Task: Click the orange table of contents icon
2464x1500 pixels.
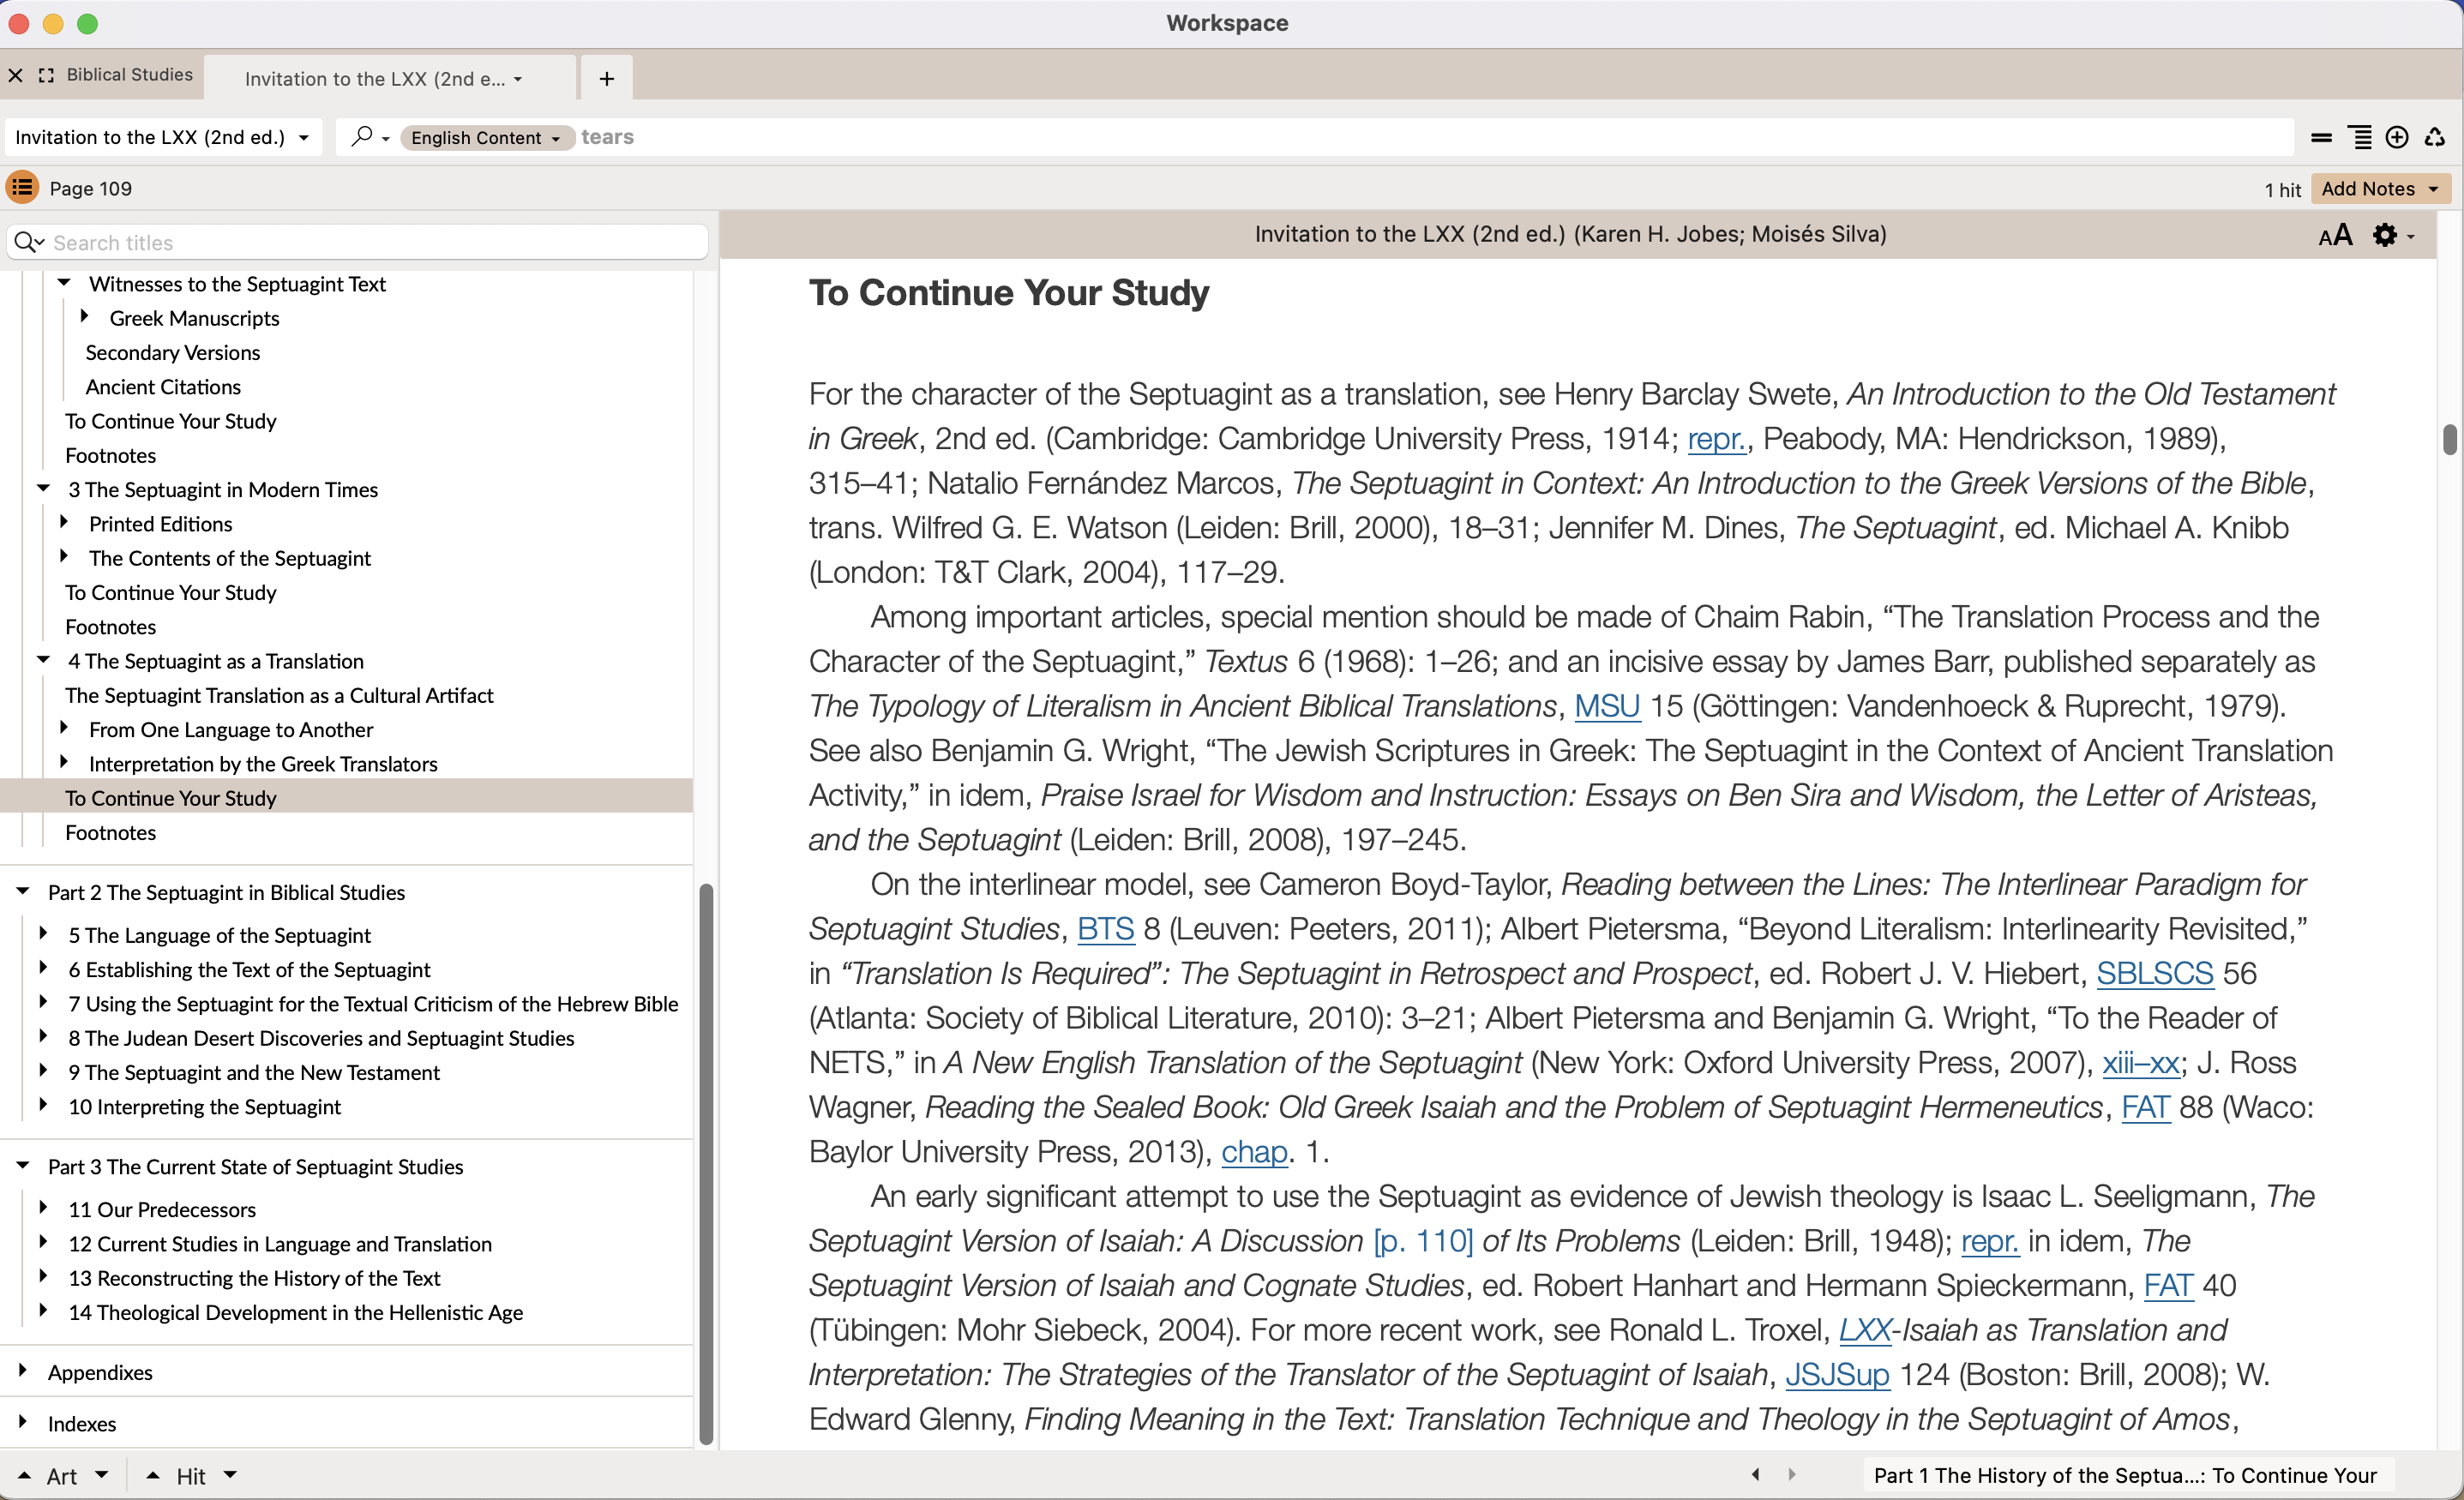Action: (22, 187)
